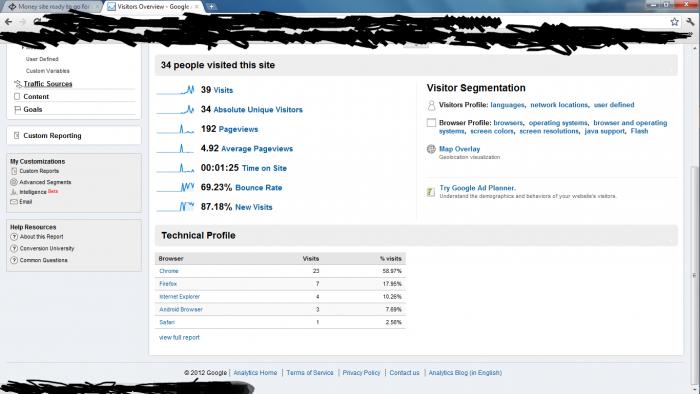Viewport: 700px width, 394px height.
Task: Open the Goals section
Action: 33,109
